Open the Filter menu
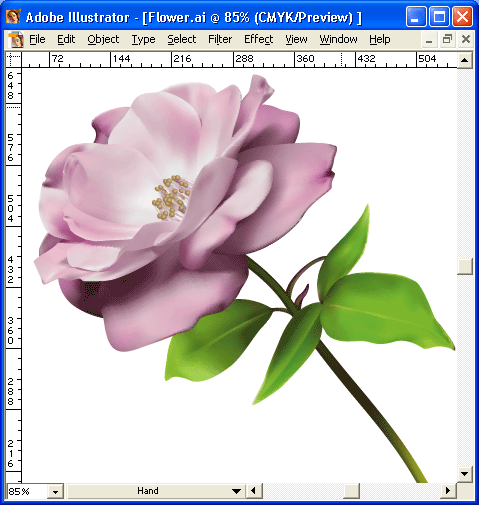The image size is (479, 505). [220, 39]
